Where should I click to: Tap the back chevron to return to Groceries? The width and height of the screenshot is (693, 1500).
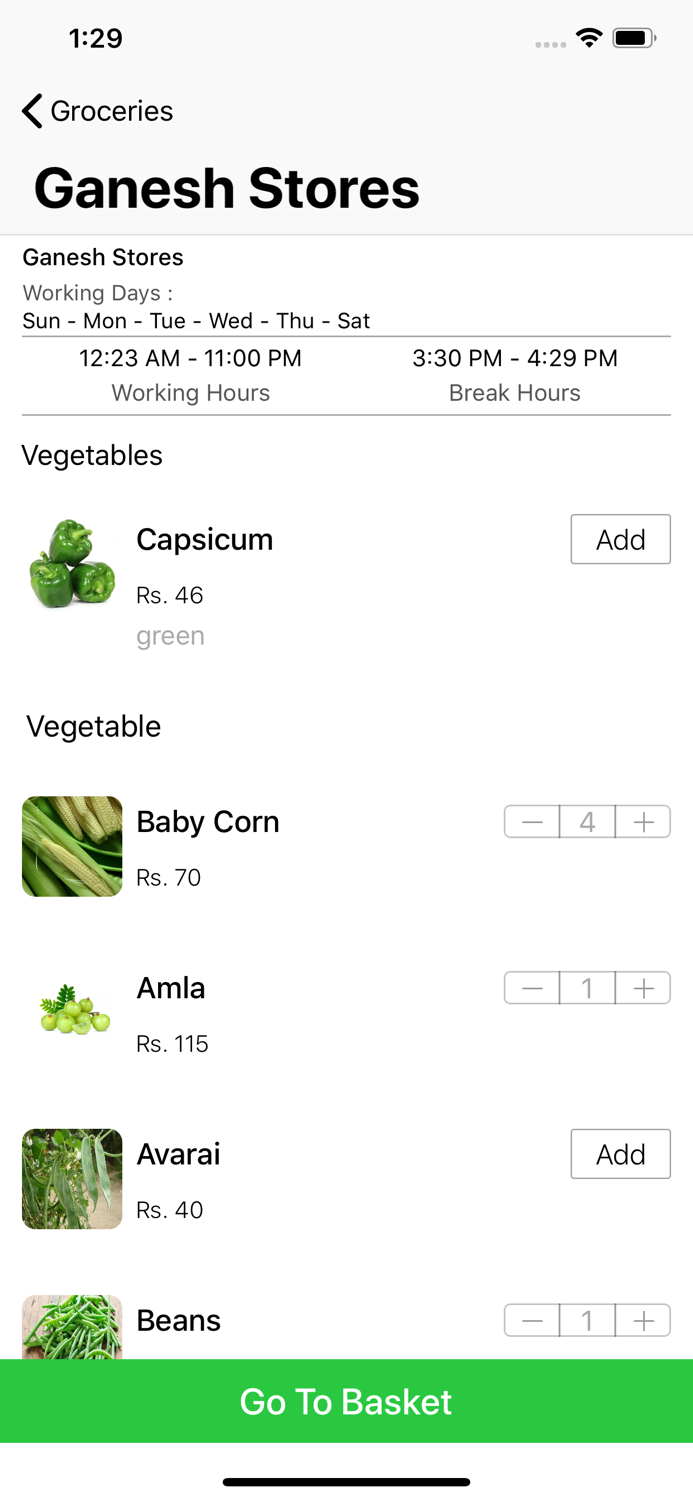[30, 112]
